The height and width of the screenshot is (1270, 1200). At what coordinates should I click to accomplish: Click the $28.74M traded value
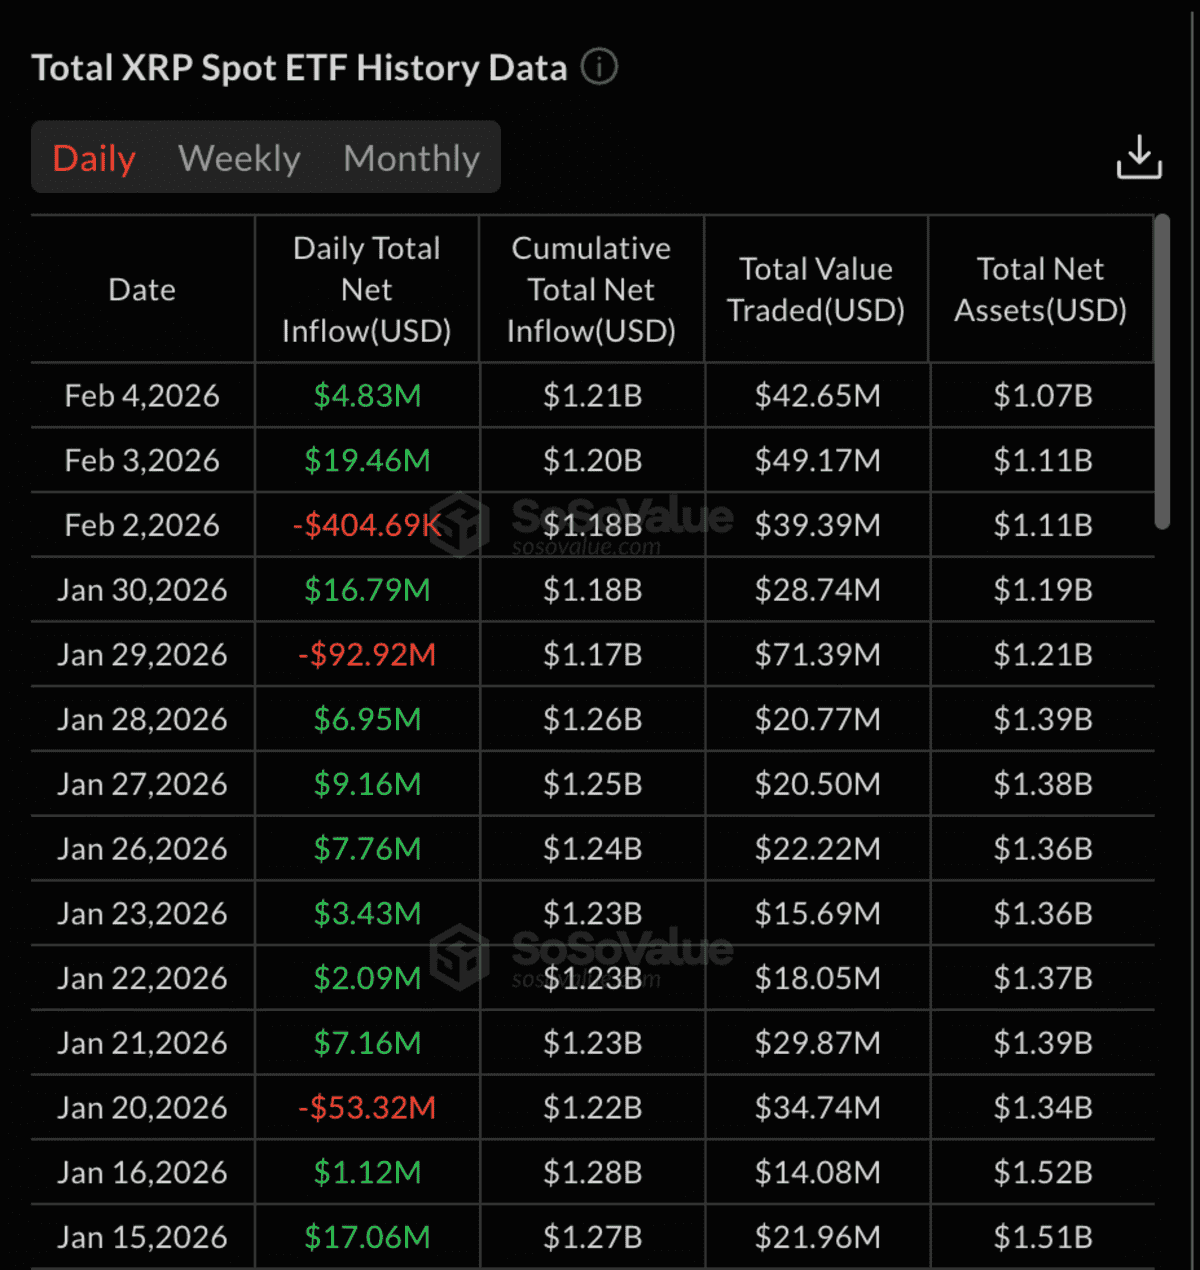pos(817,590)
